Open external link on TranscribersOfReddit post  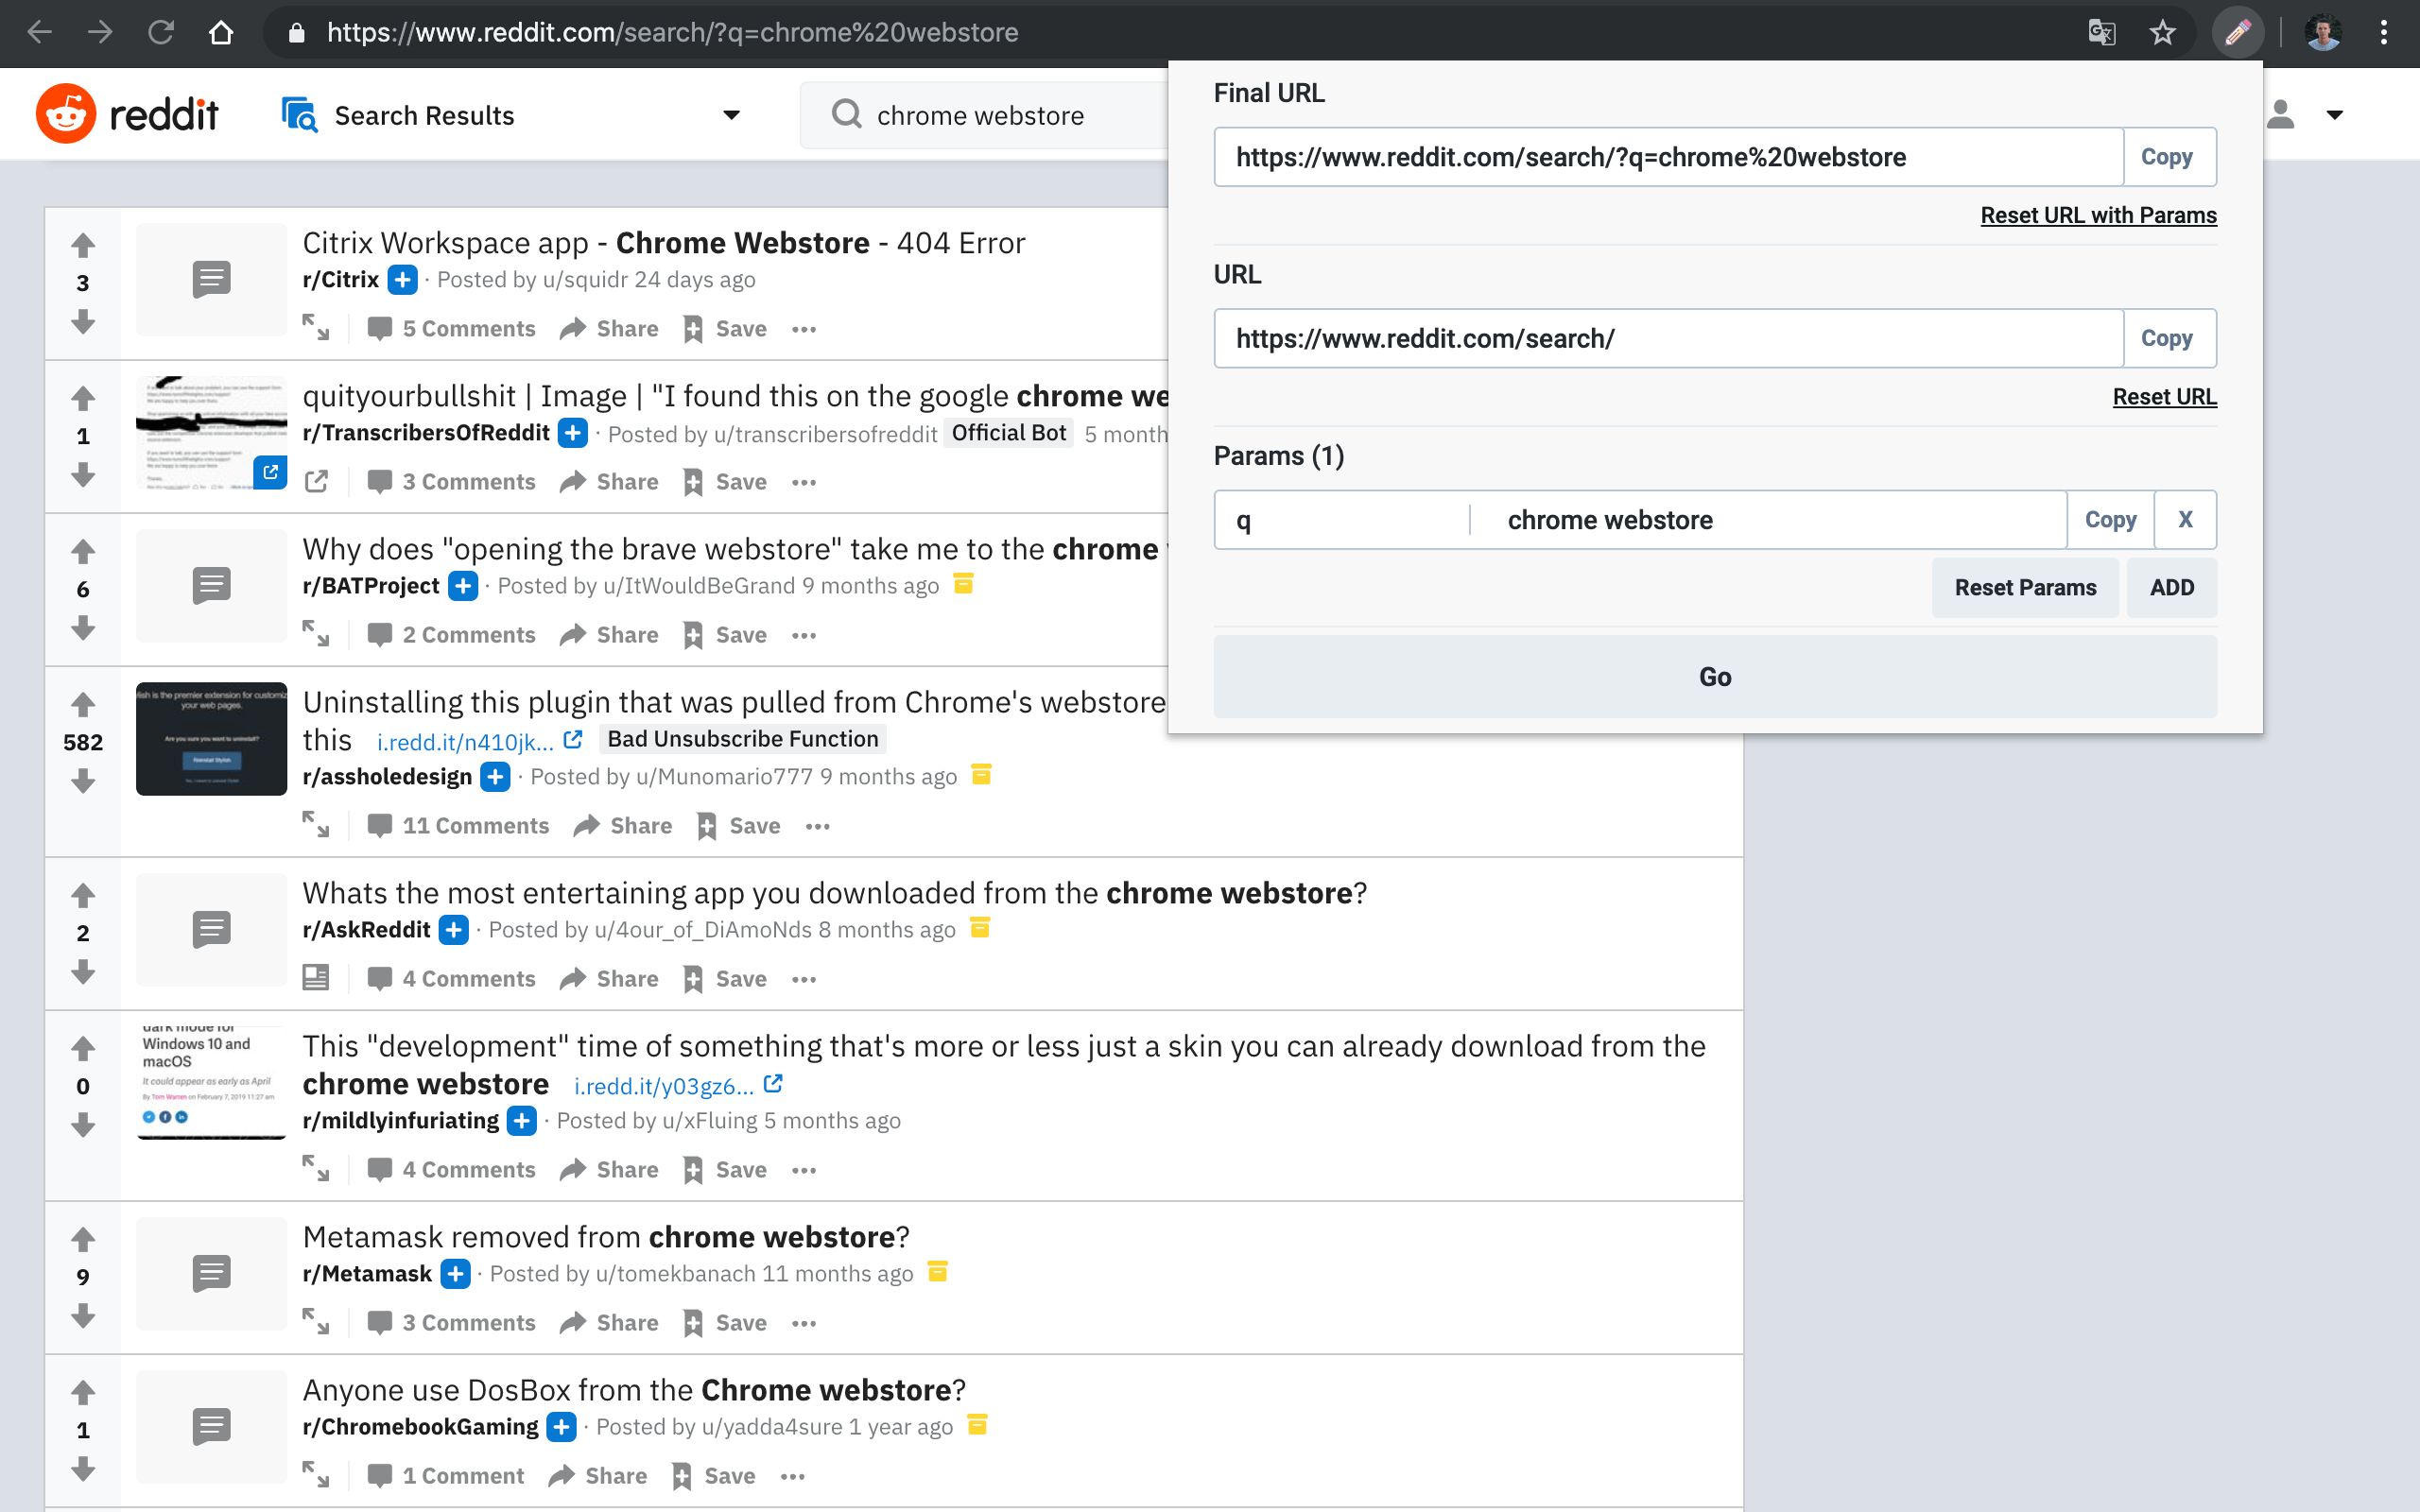[x=316, y=481]
